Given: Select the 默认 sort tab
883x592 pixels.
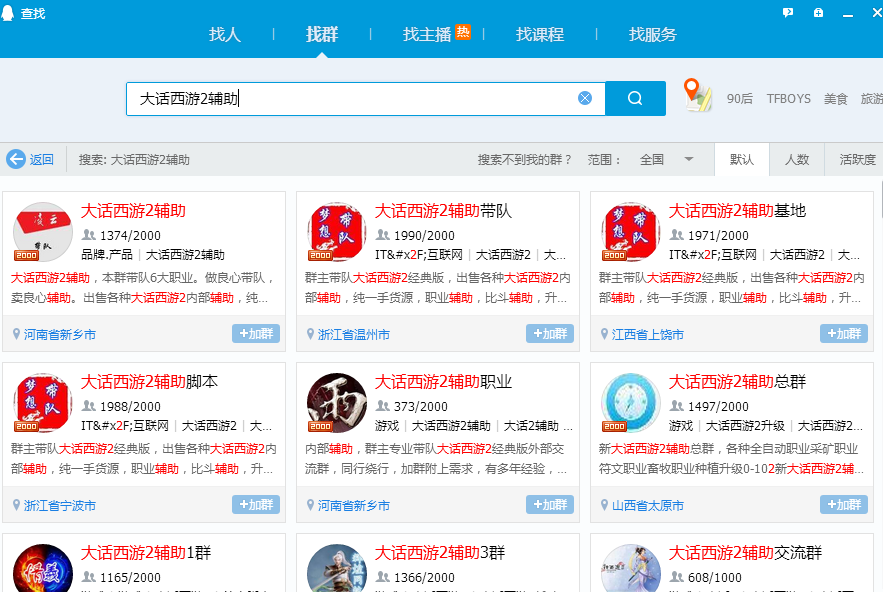Looking at the screenshot, I should point(741,159).
